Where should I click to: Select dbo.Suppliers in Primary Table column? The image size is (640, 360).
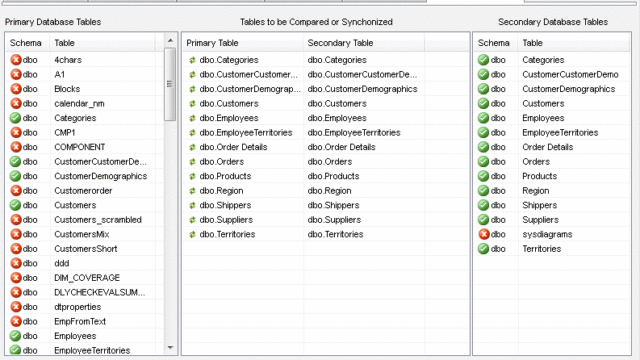click(226, 220)
